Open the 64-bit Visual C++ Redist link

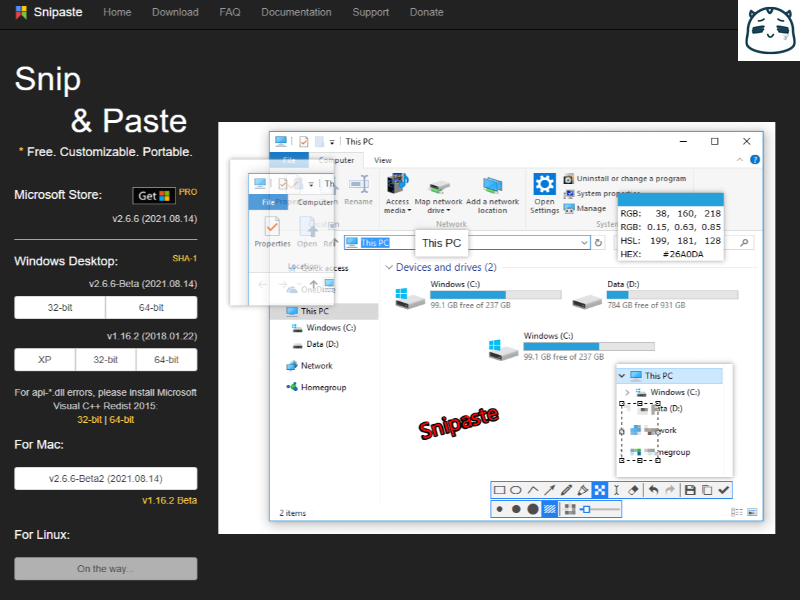point(122,420)
